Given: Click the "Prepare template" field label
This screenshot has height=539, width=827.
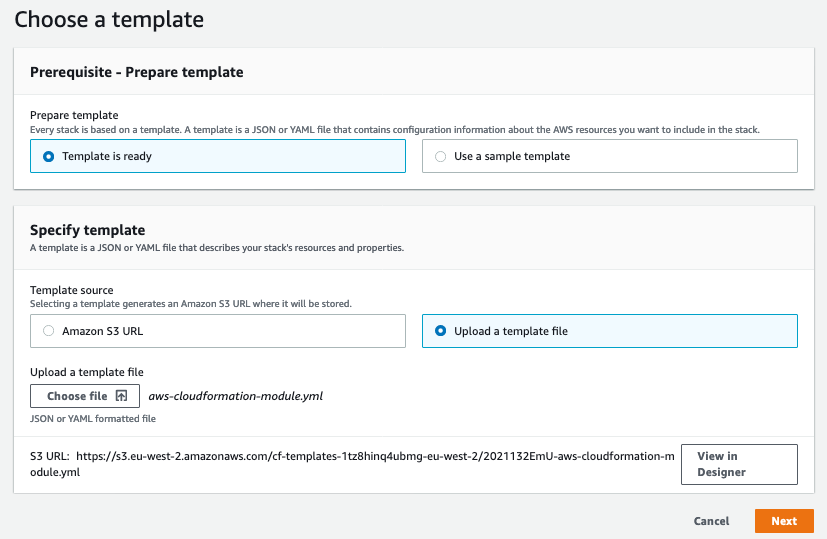Looking at the screenshot, I should [x=74, y=115].
